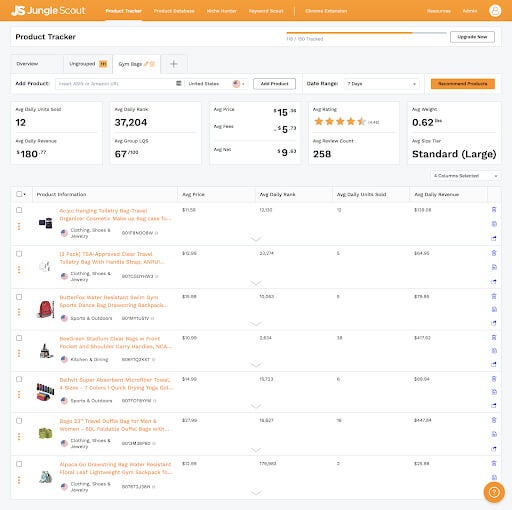Click external link icon for TSA-Approved Clear Travel row
Viewport: 512px width, 510px height.
pyautogui.click(x=494, y=282)
